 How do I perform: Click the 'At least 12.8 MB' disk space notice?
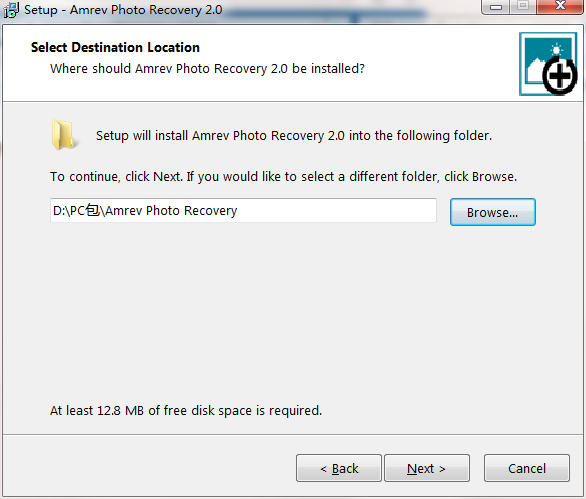click(x=186, y=410)
